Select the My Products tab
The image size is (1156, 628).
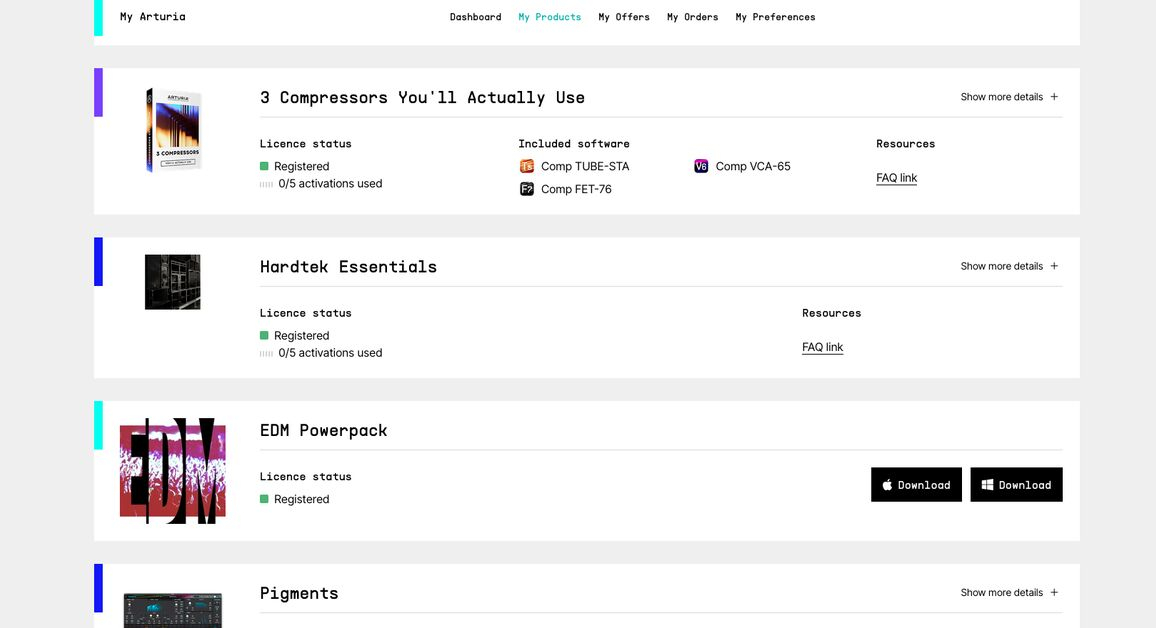click(549, 17)
